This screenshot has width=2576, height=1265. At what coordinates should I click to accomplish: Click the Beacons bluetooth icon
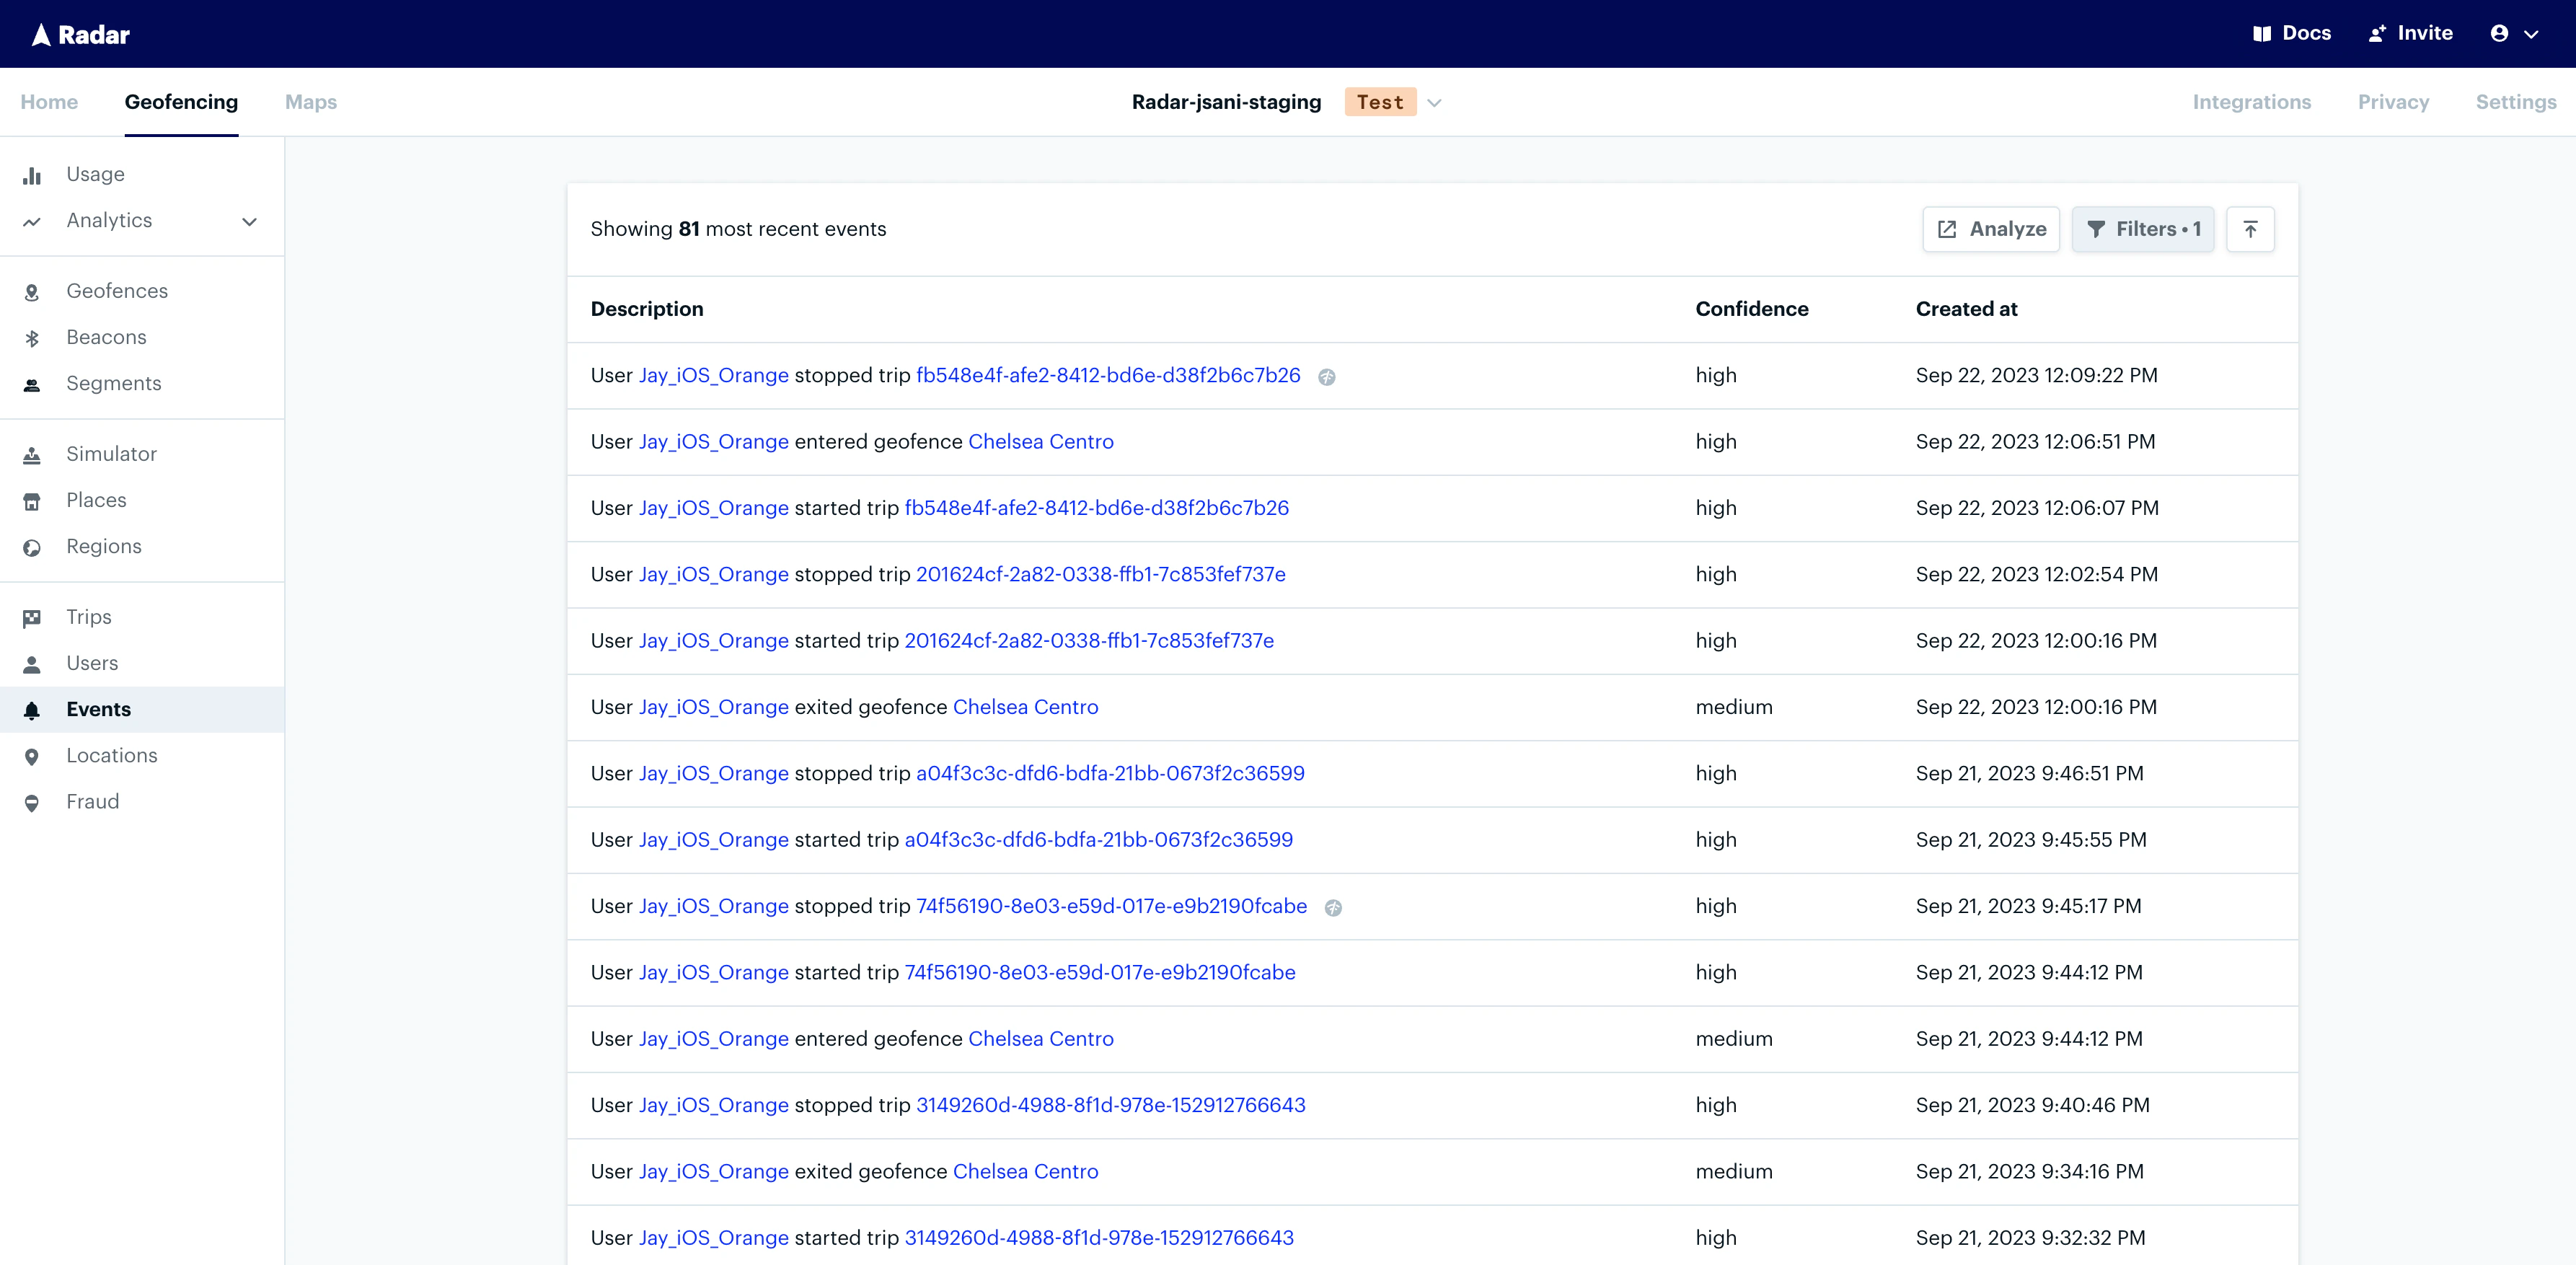(x=32, y=338)
